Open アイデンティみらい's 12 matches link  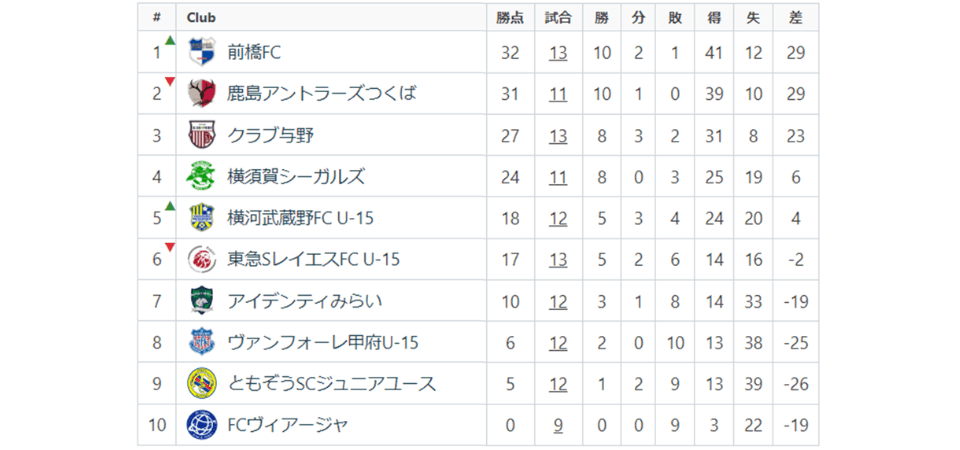[x=558, y=301]
